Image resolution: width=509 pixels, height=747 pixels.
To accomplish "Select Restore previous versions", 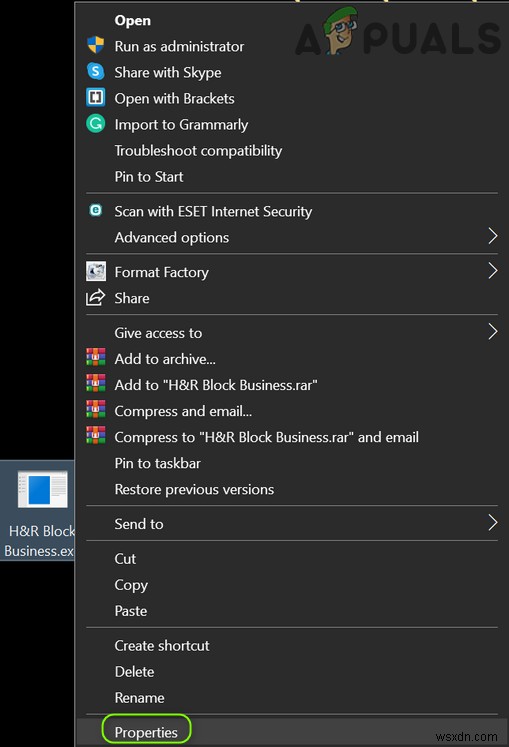I will click(x=194, y=489).
